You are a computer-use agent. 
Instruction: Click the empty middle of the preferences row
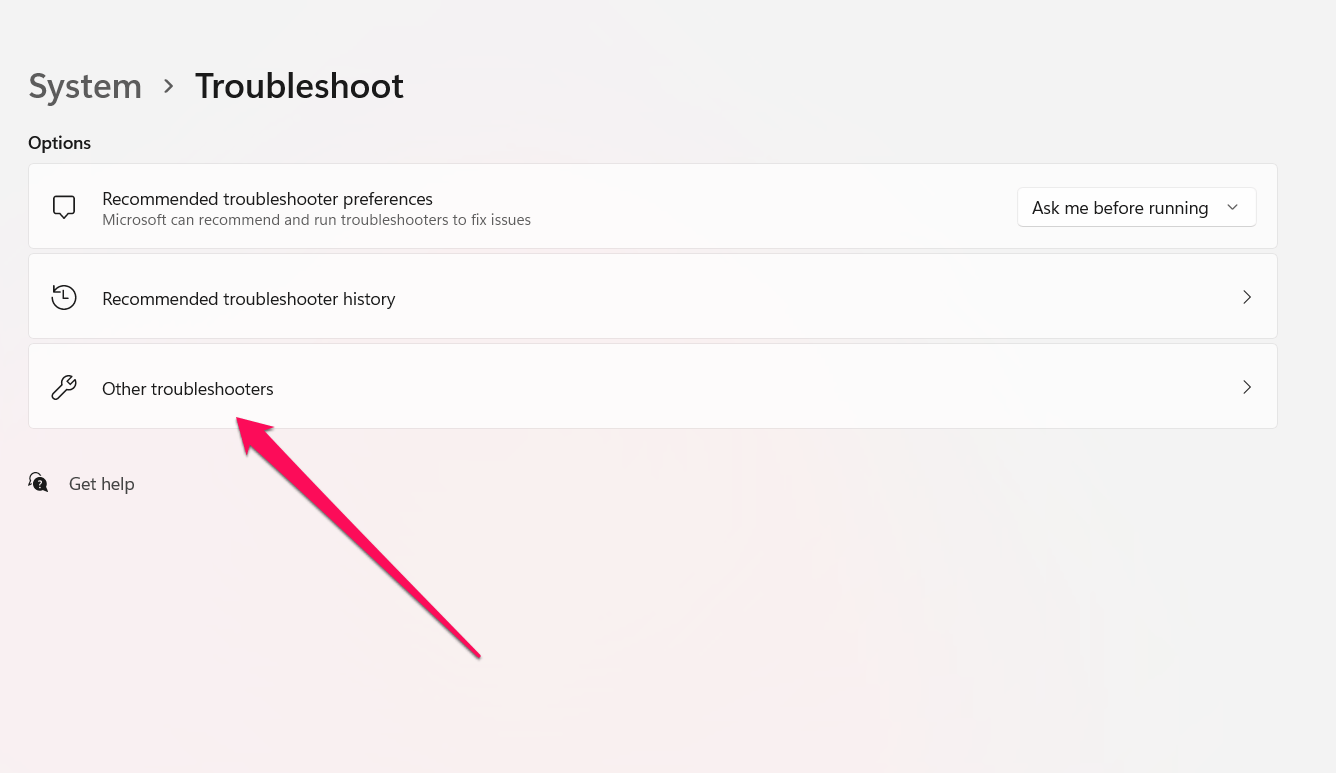770,207
